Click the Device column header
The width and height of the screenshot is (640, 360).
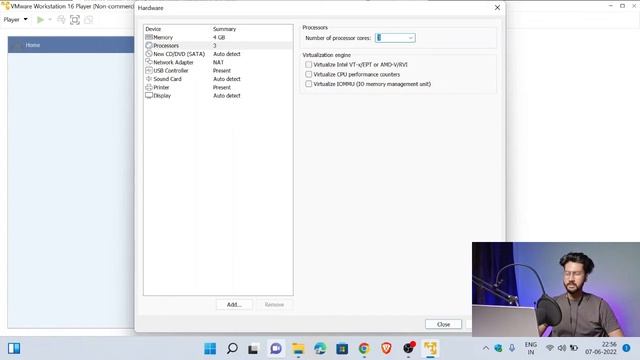coord(153,29)
